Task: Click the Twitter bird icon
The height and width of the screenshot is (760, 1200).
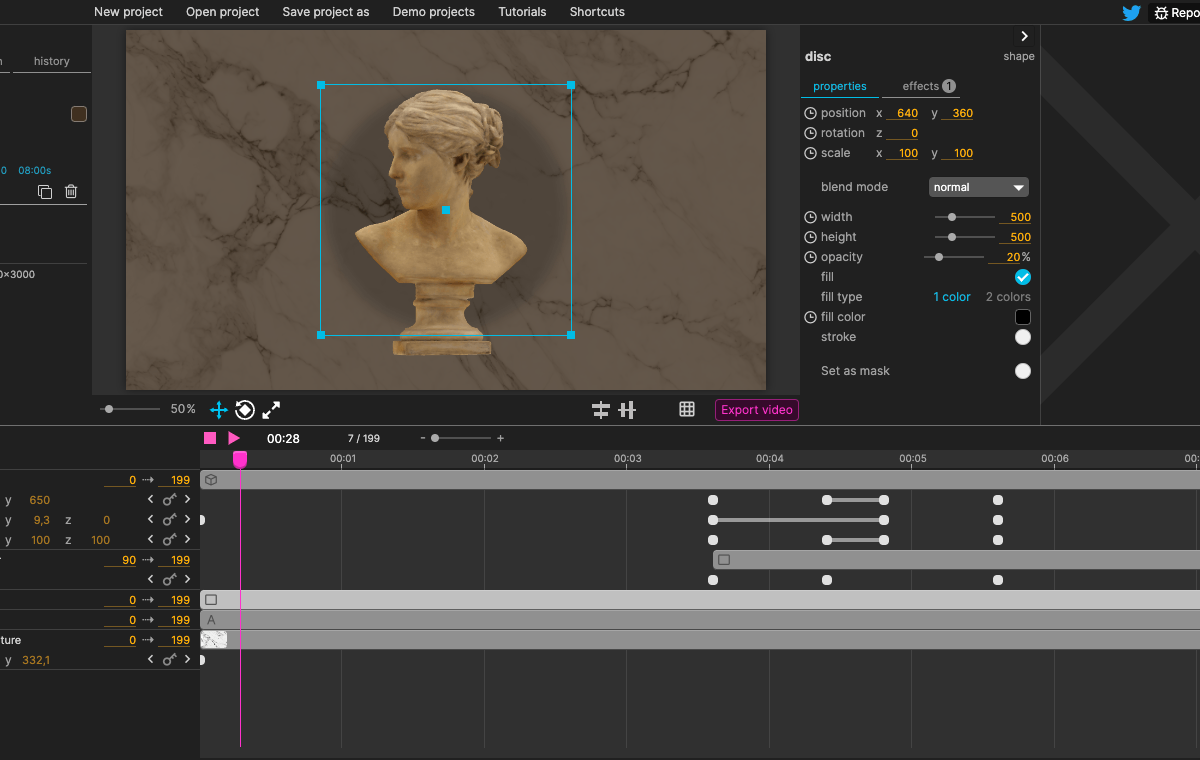Action: coord(1131,13)
